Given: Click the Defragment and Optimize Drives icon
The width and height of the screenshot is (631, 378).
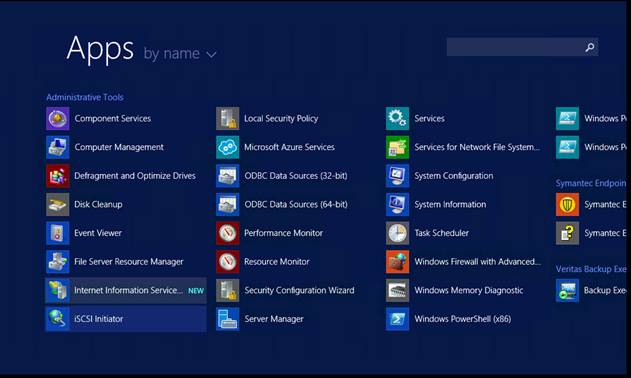Looking at the screenshot, I should tap(58, 176).
